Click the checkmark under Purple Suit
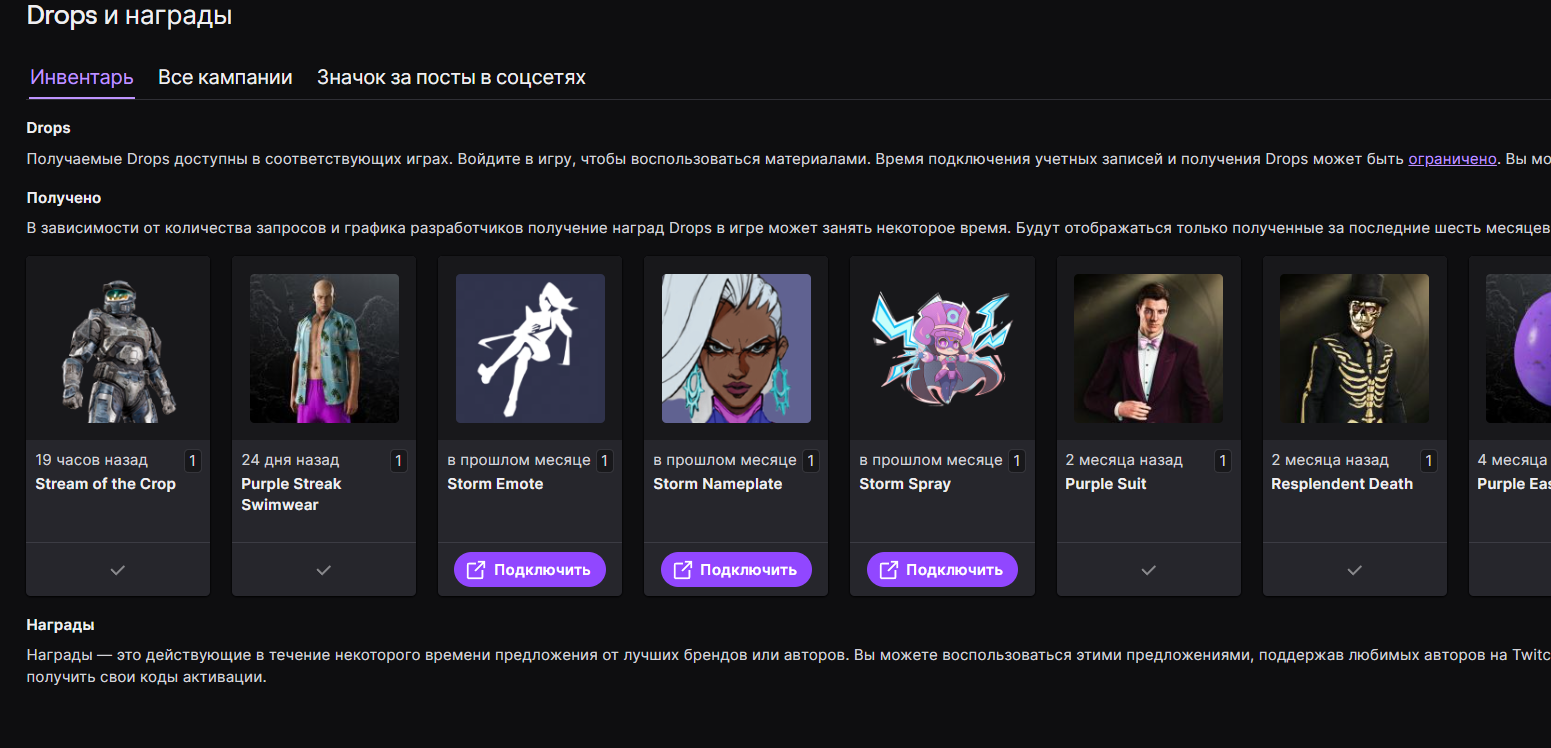 click(x=1148, y=570)
